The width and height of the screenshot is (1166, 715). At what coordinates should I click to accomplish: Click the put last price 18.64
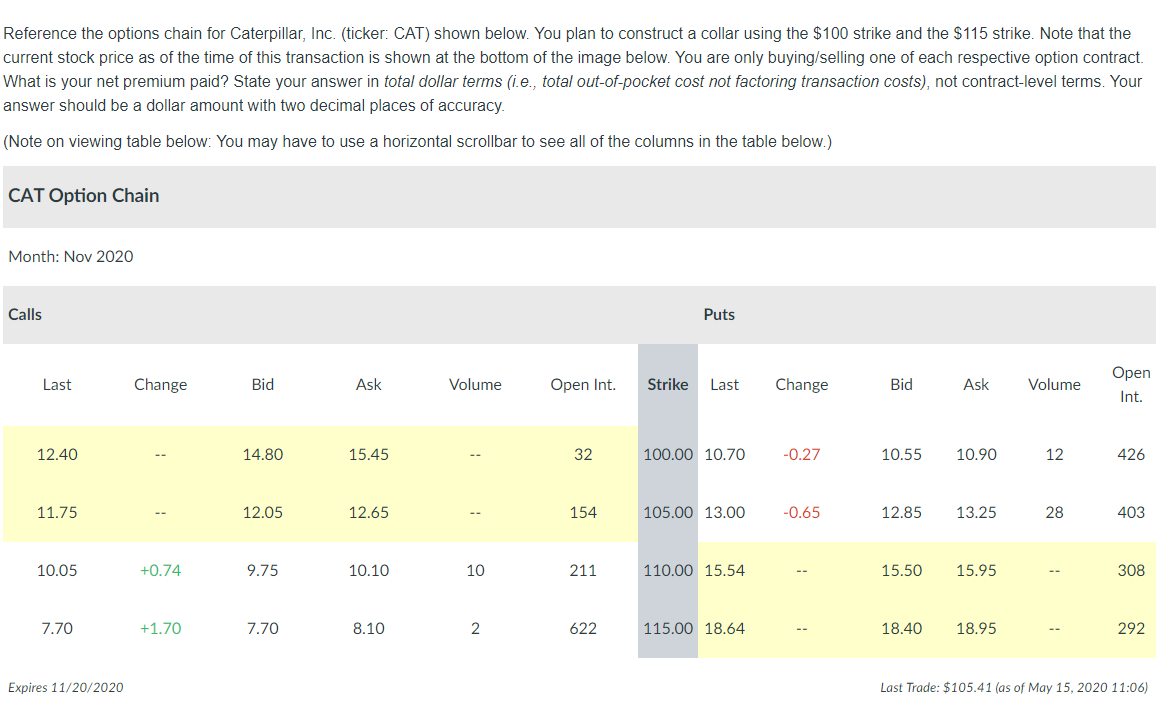pos(724,628)
